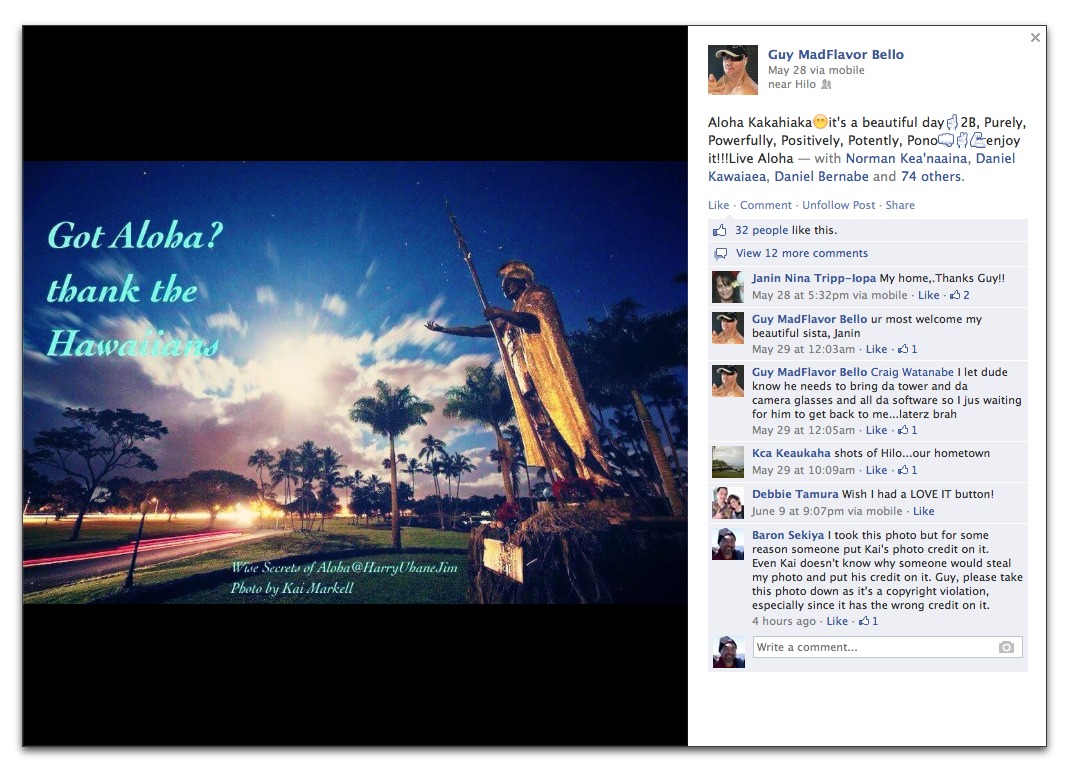The width and height of the screenshot is (1070, 771).
Task: Open Guy MadFlavor Bello's profile picture at top
Action: (732, 70)
